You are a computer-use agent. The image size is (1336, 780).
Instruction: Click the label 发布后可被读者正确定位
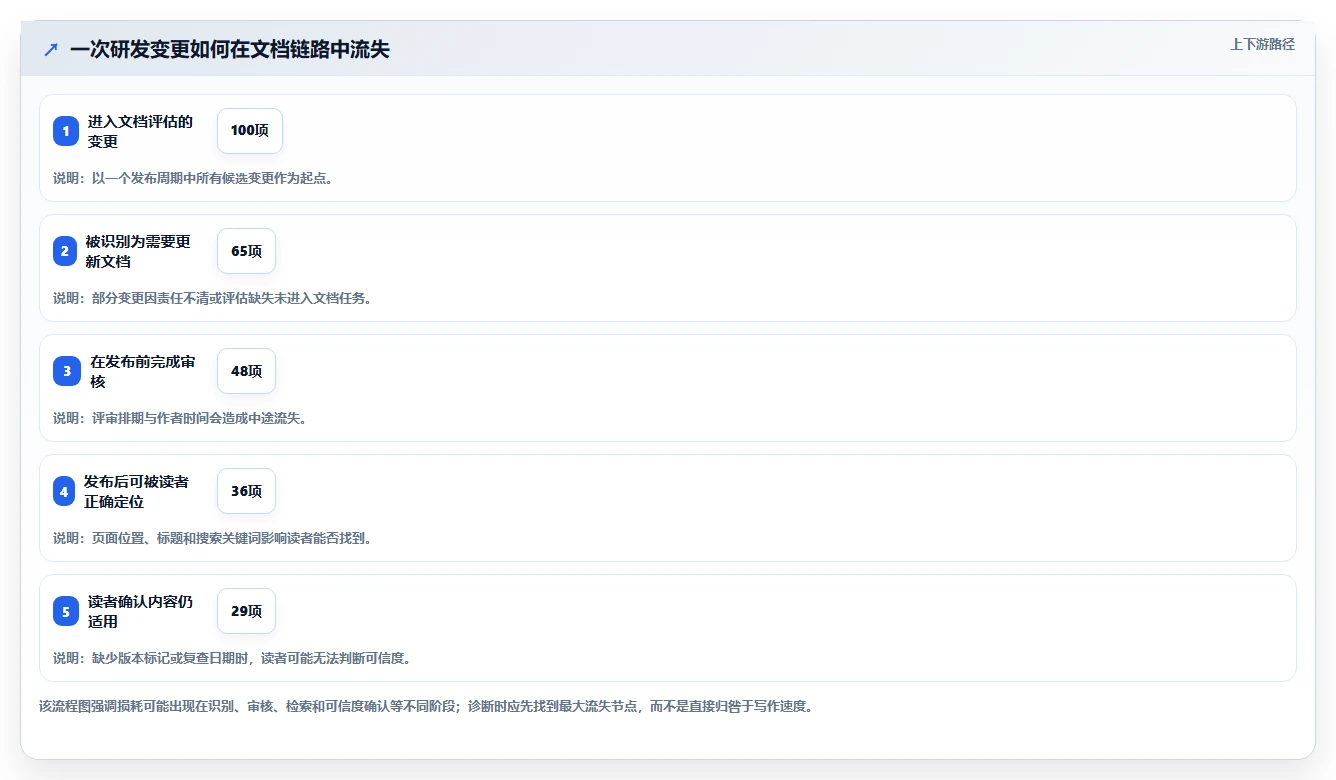click(x=138, y=491)
